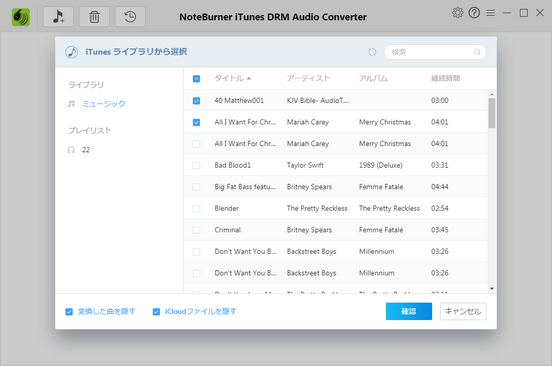This screenshot has width=552, height=366.
Task: Sort by タイトル column header
Action: [x=229, y=78]
